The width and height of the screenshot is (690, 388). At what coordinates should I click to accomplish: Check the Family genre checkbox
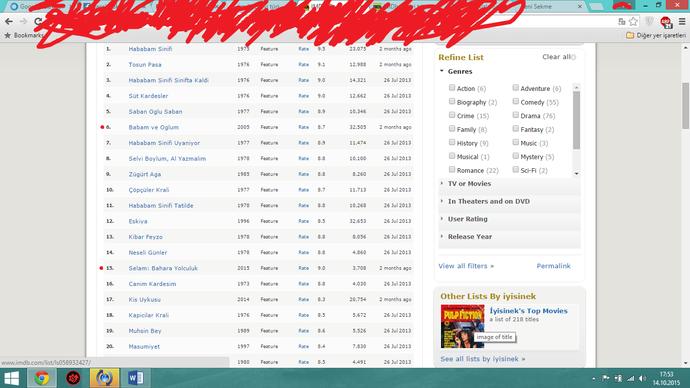click(x=452, y=128)
